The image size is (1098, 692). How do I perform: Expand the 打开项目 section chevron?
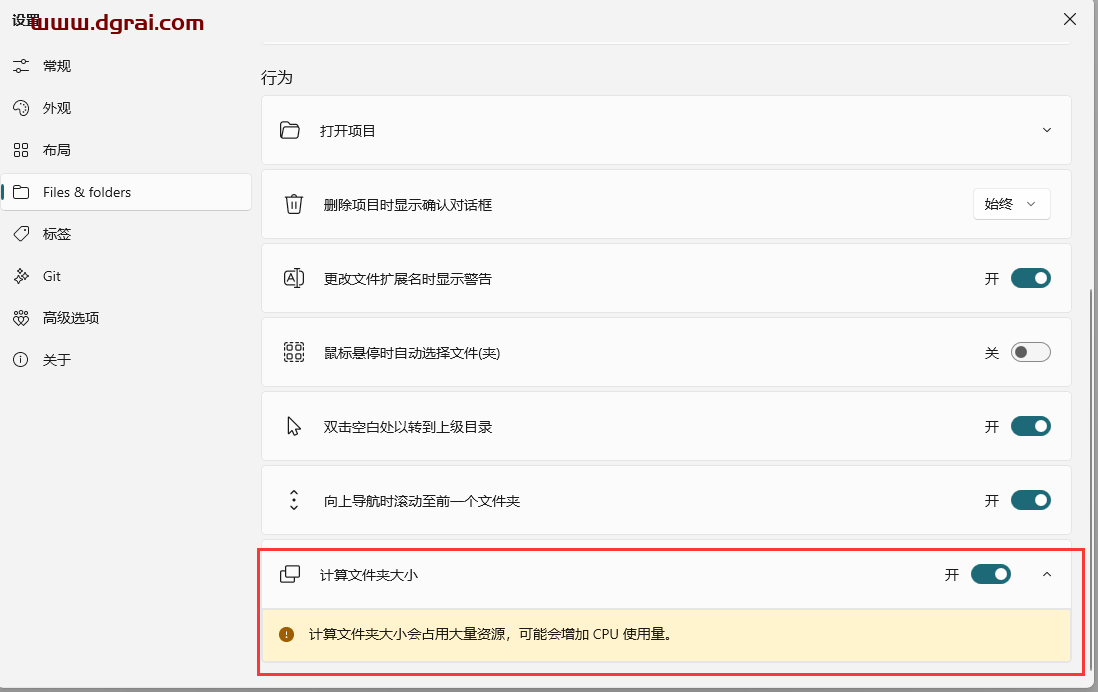[x=1047, y=130]
